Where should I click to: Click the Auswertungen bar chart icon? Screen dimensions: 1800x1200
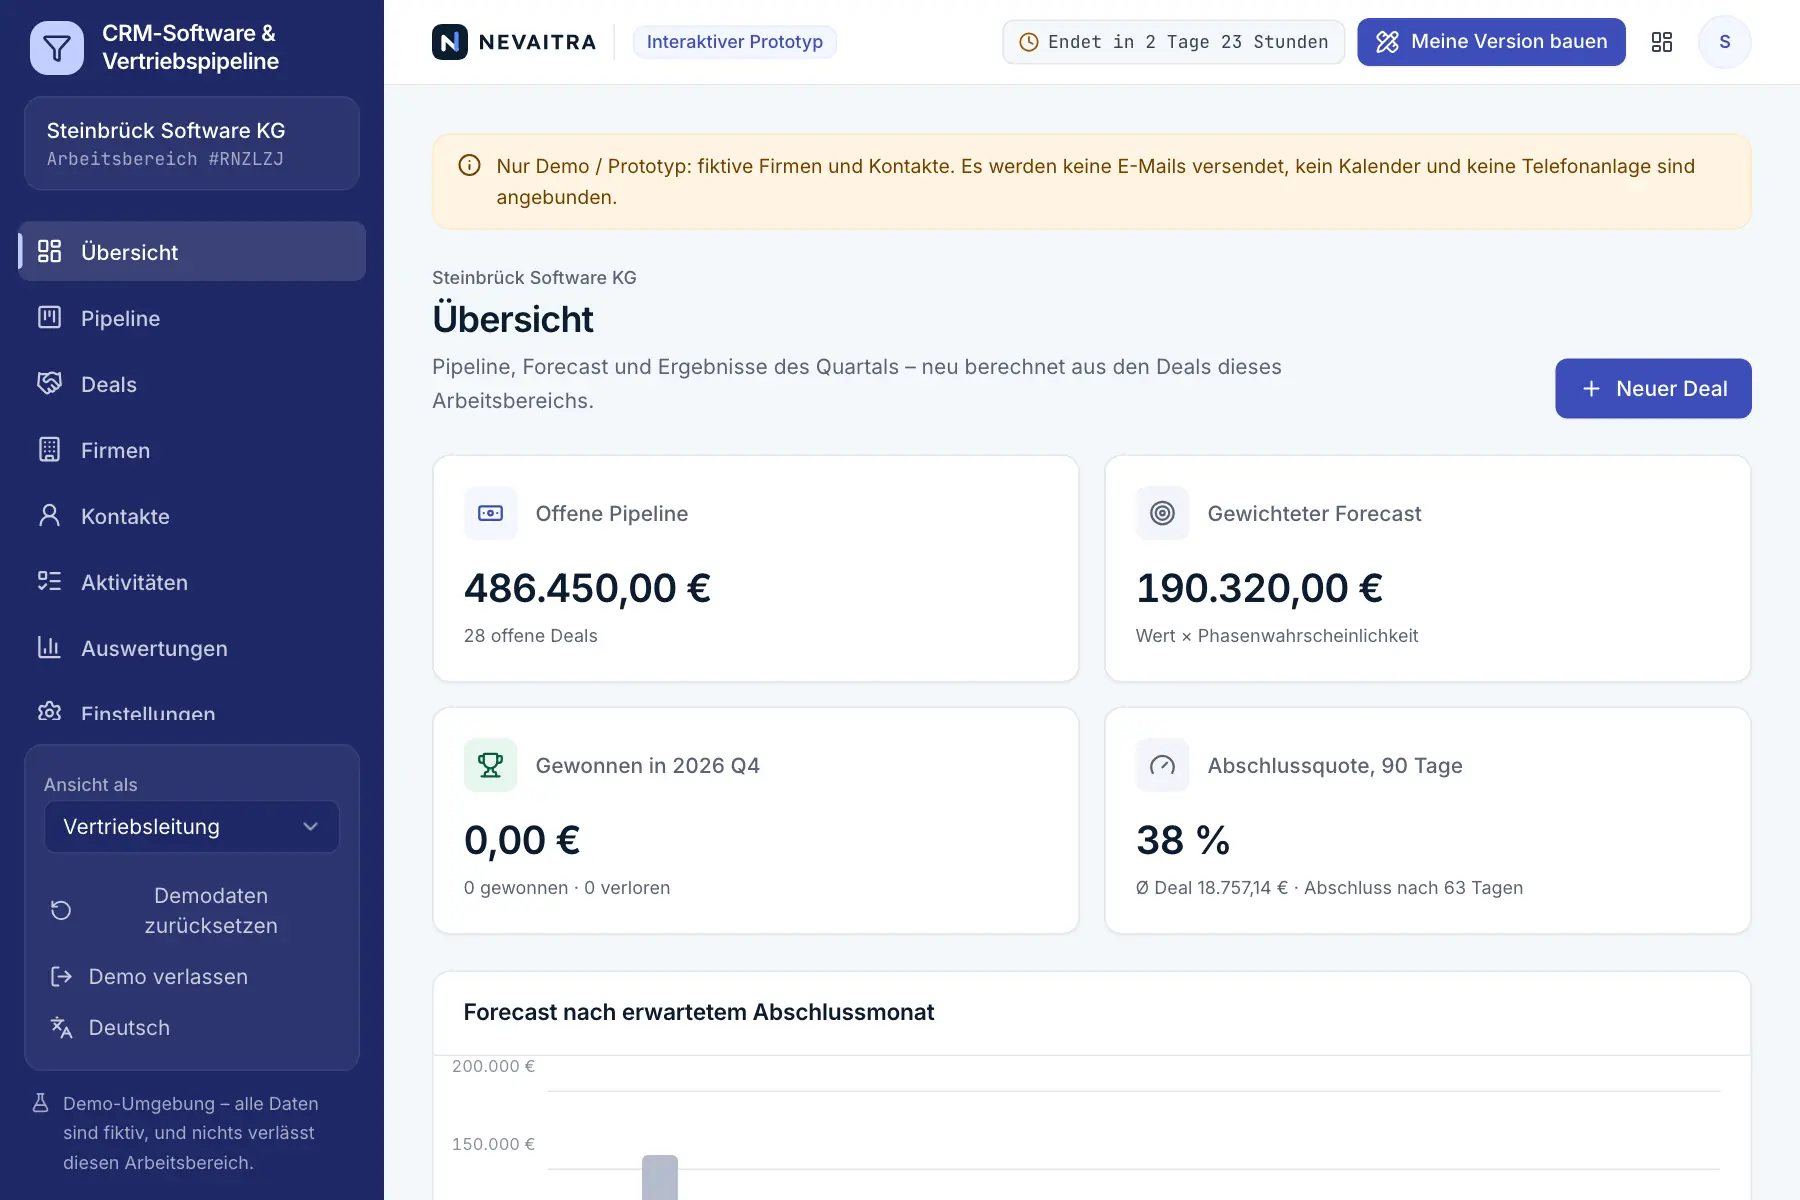coord(49,648)
